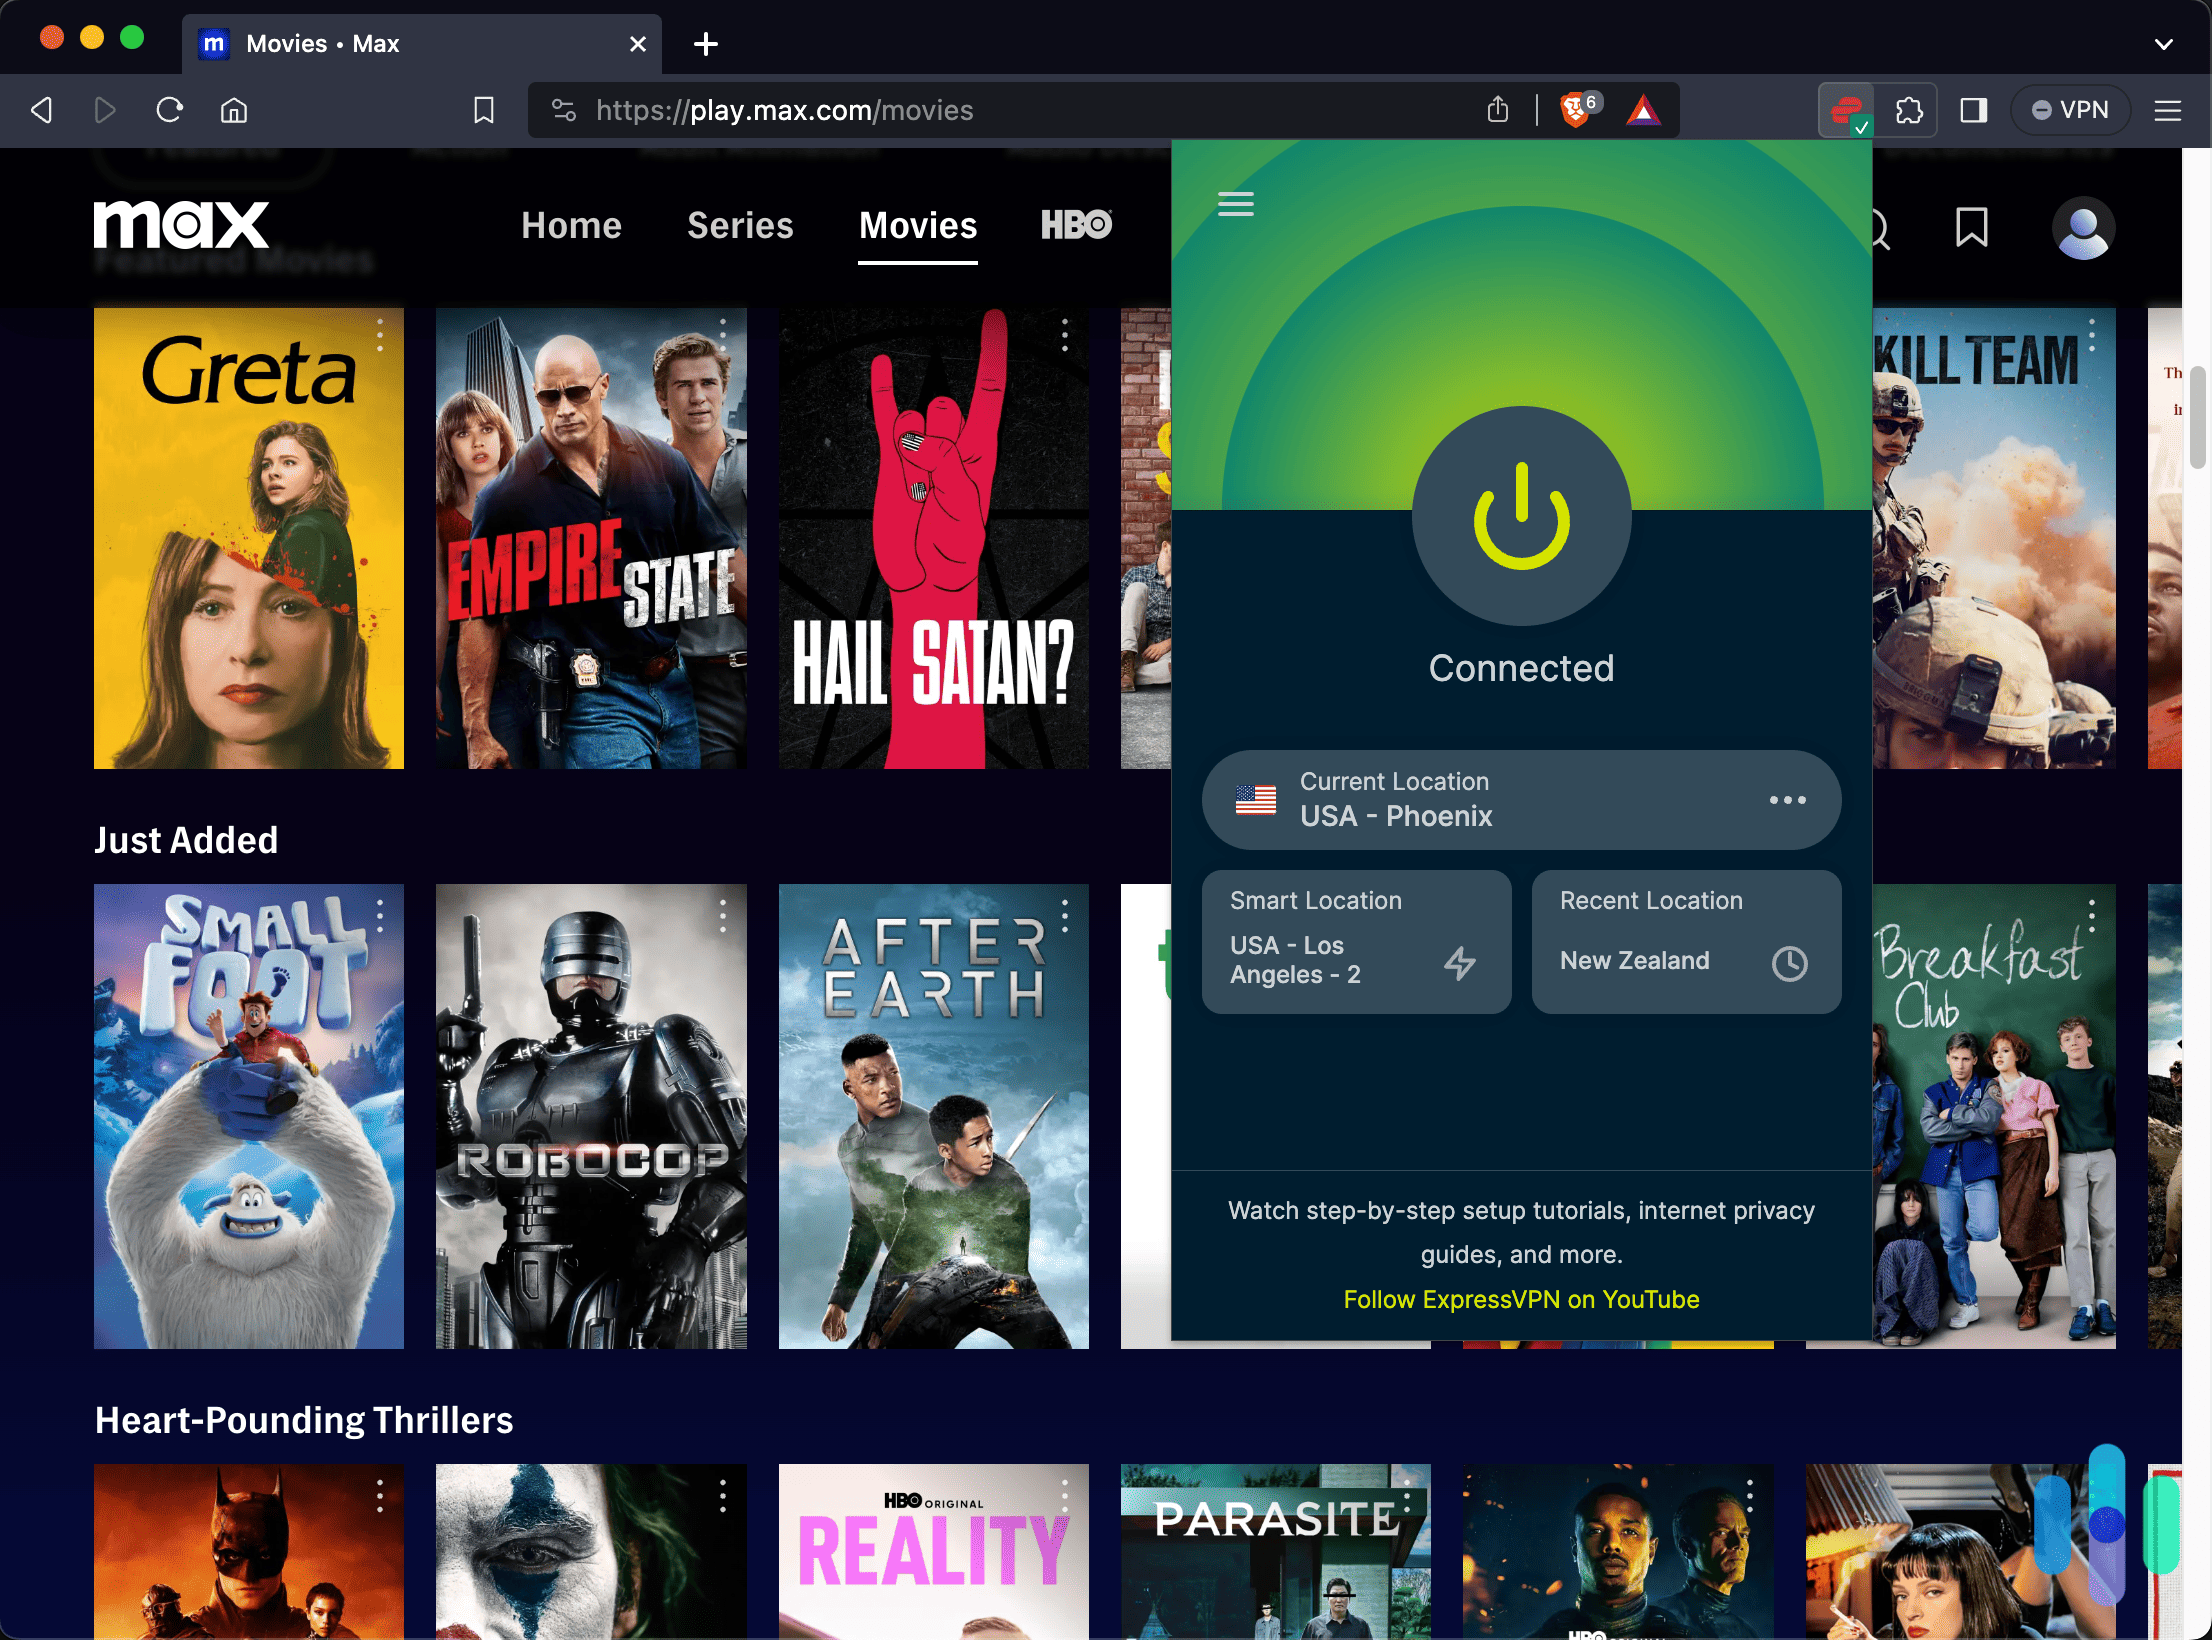Connect to New Zealand recent location
Screen dimensions: 2212x1640
1635,960
